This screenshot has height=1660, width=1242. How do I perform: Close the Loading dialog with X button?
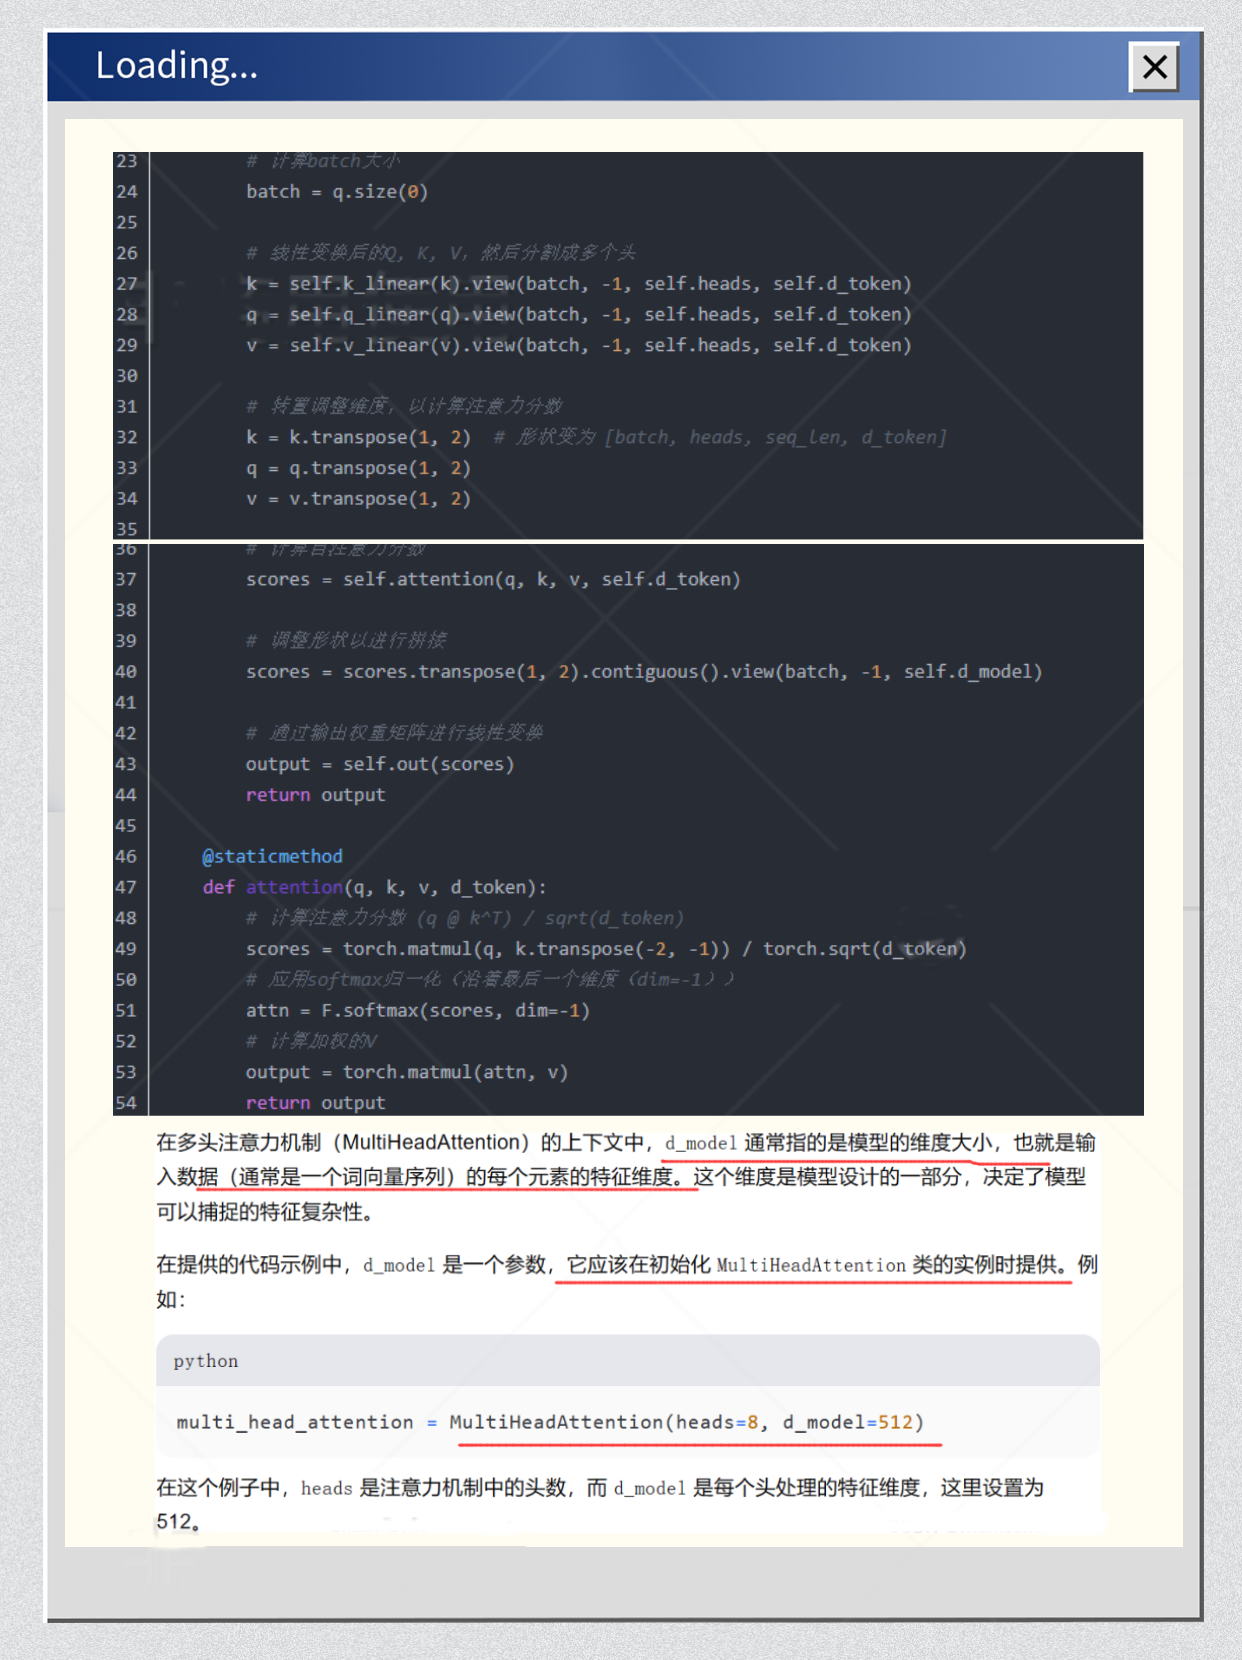pyautogui.click(x=1154, y=67)
